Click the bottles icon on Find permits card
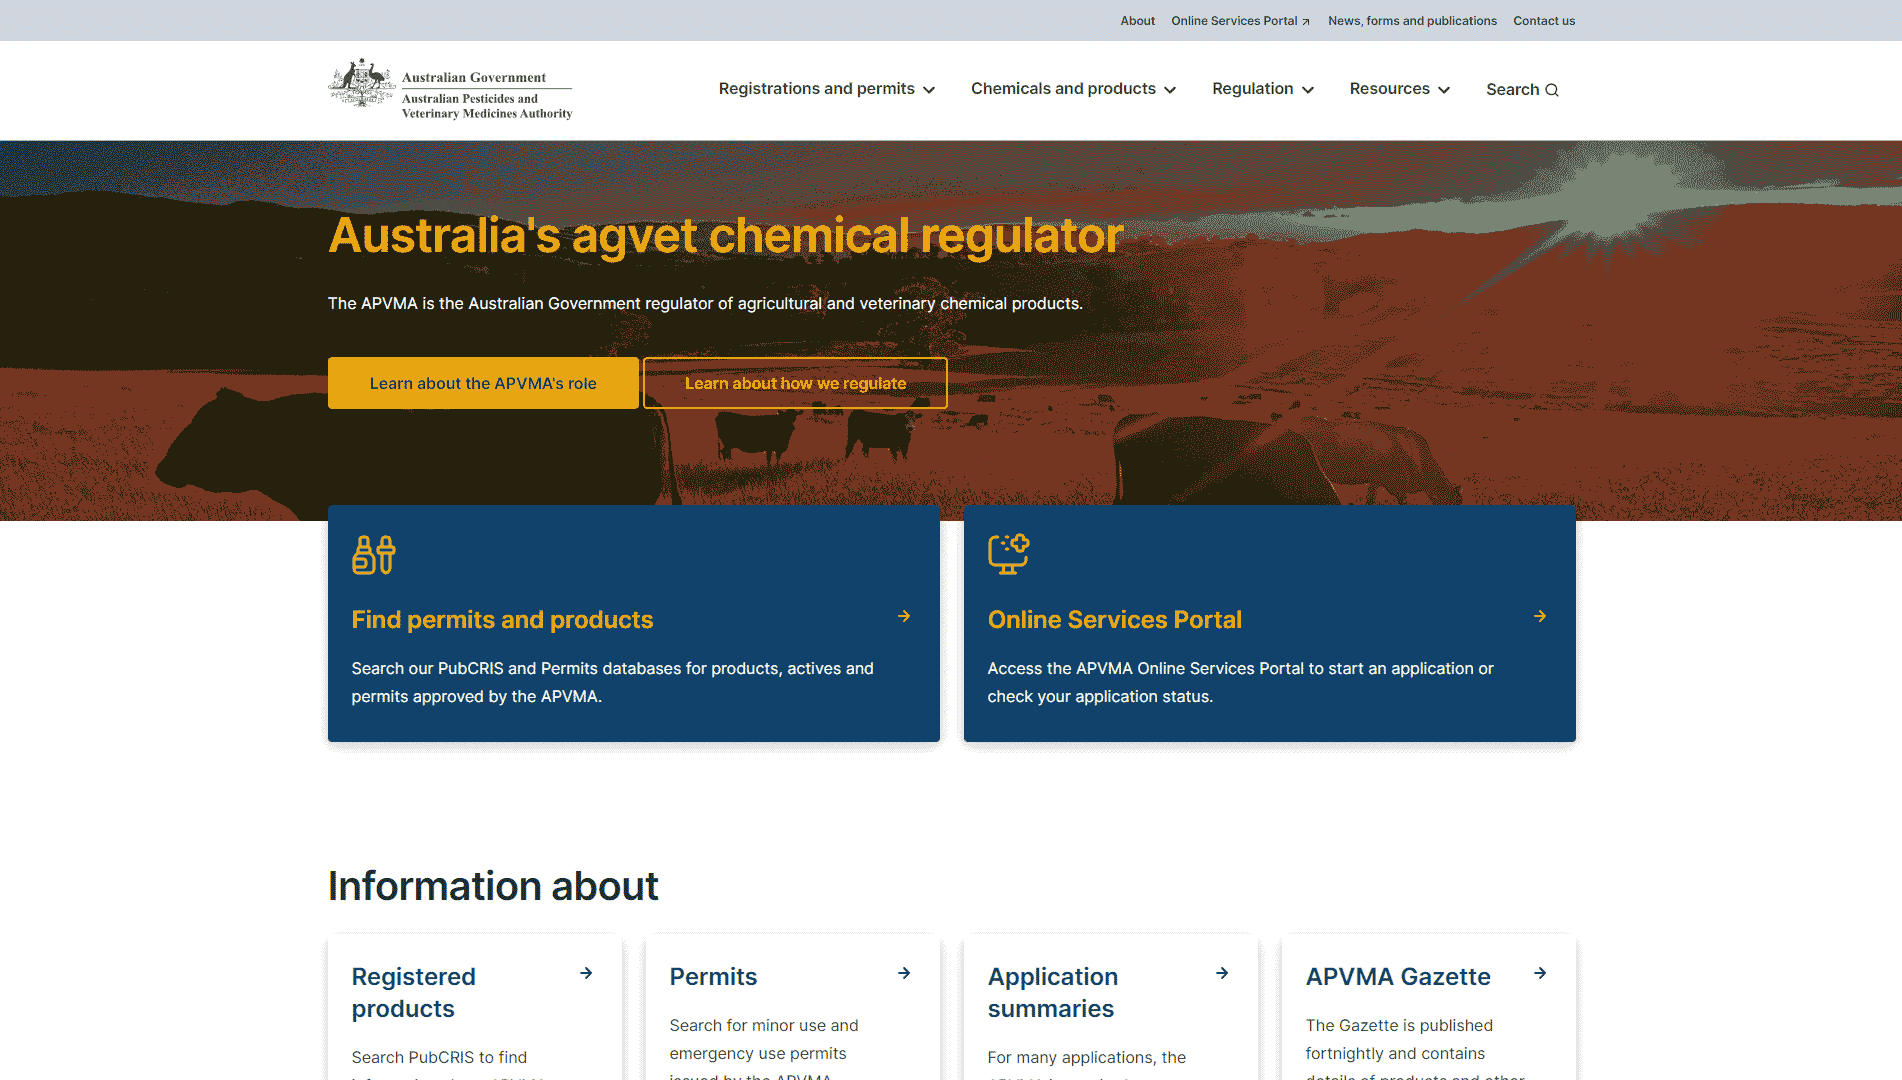 [374, 554]
